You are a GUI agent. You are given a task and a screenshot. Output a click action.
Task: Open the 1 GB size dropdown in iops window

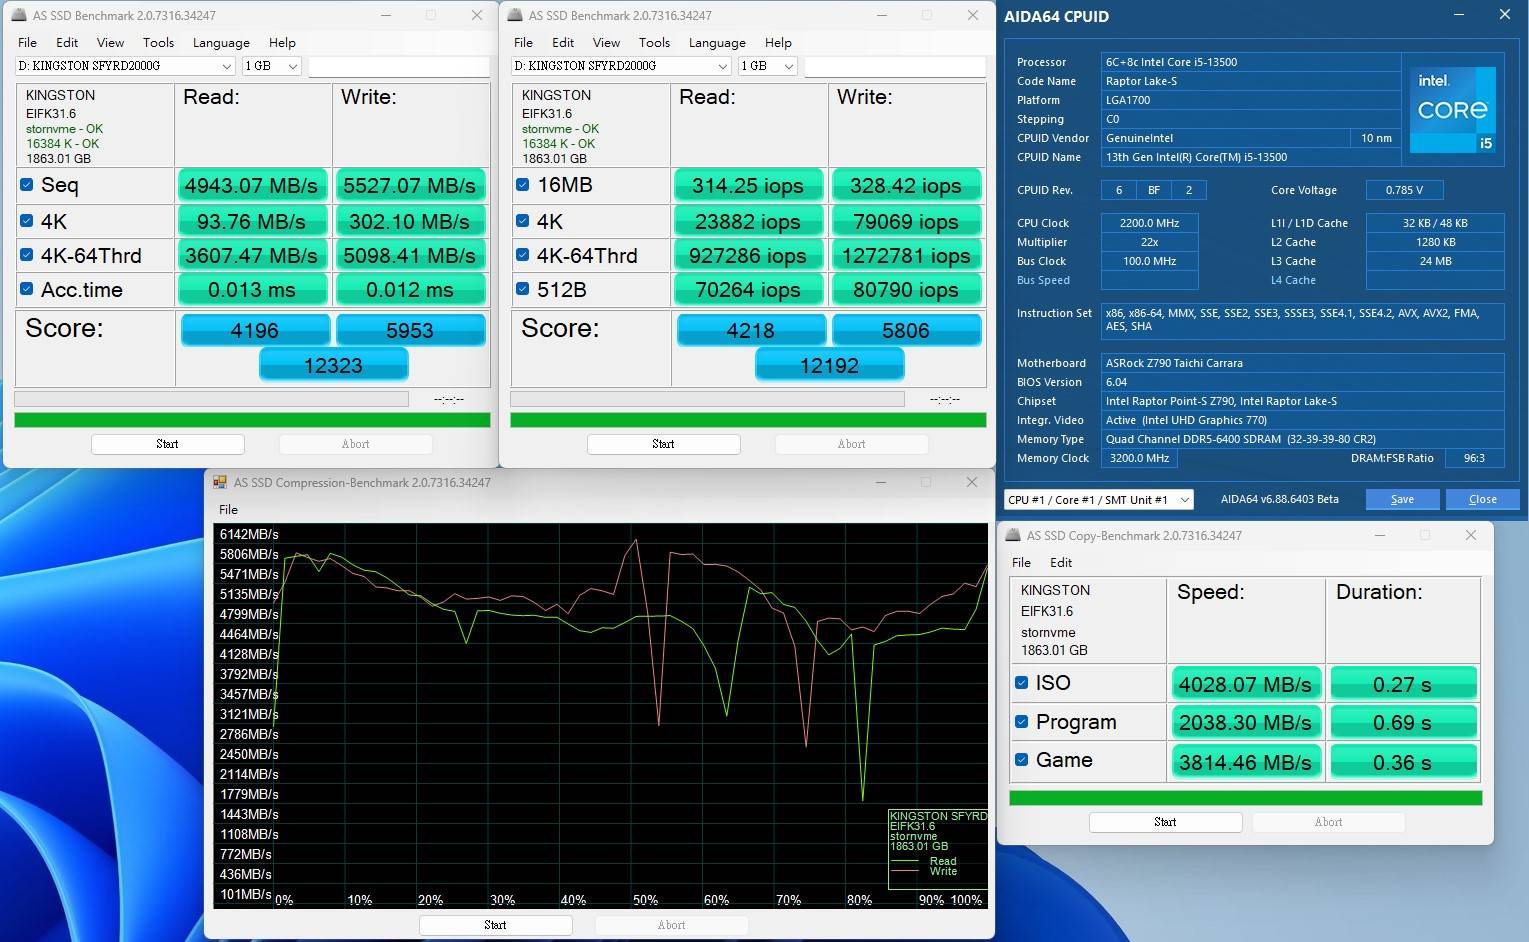tap(768, 66)
